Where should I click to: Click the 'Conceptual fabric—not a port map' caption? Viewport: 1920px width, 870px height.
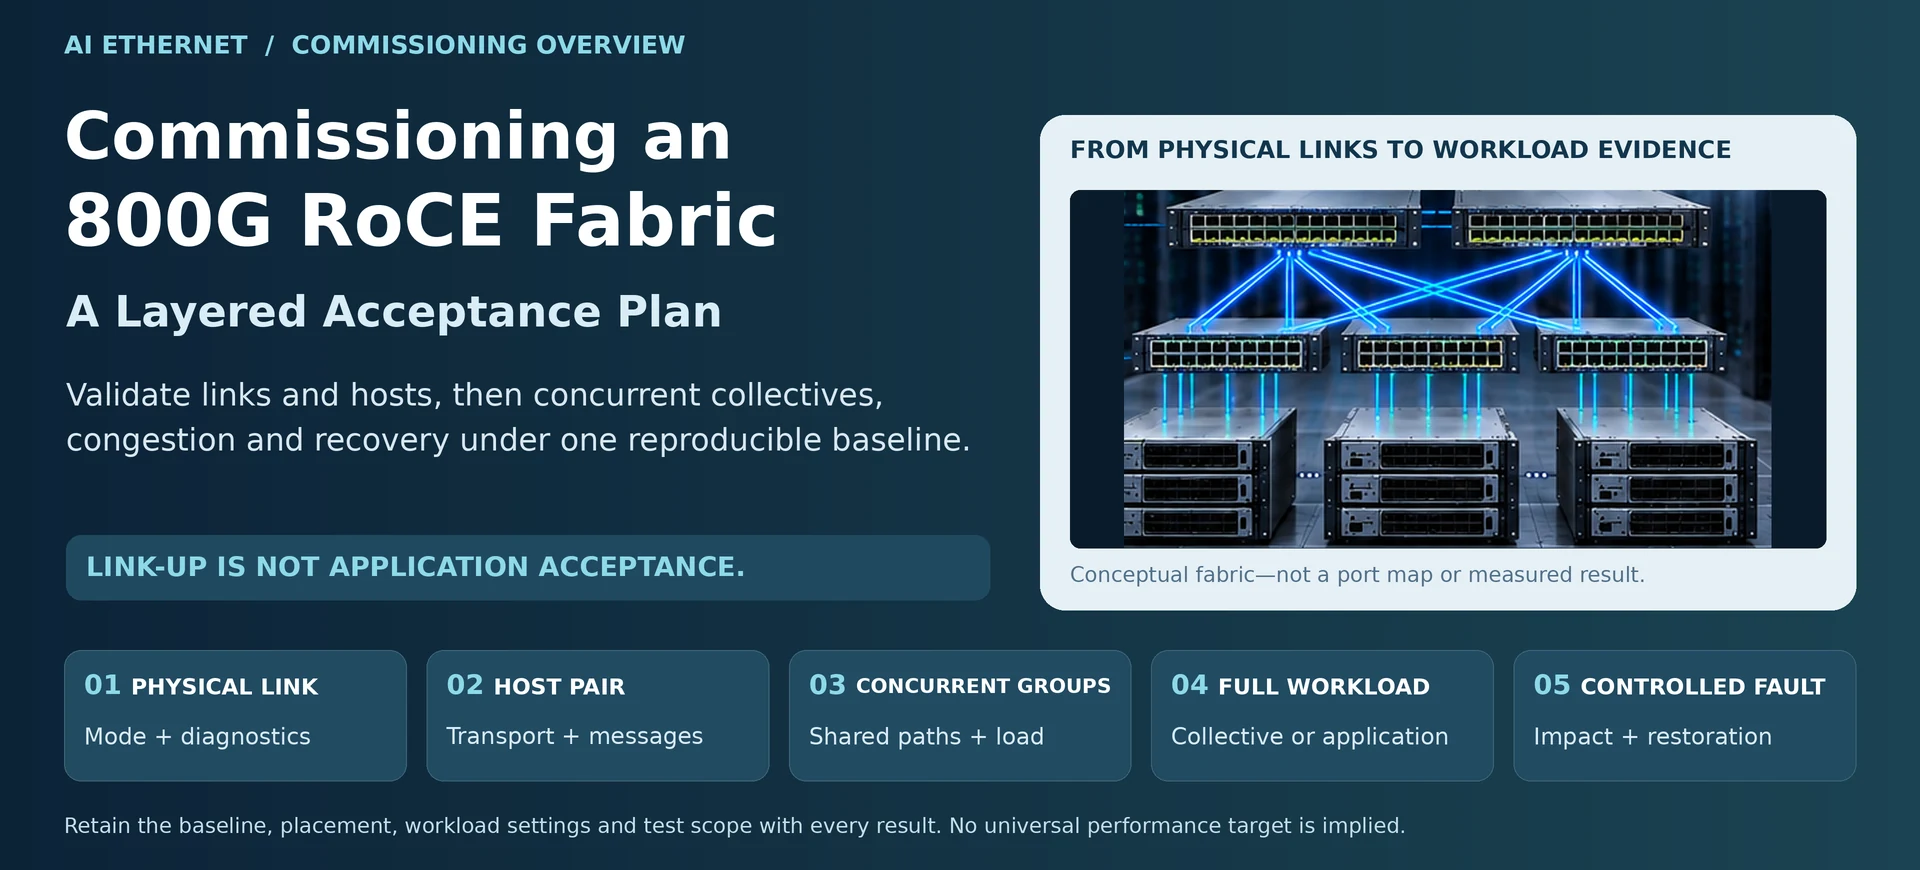(1357, 575)
